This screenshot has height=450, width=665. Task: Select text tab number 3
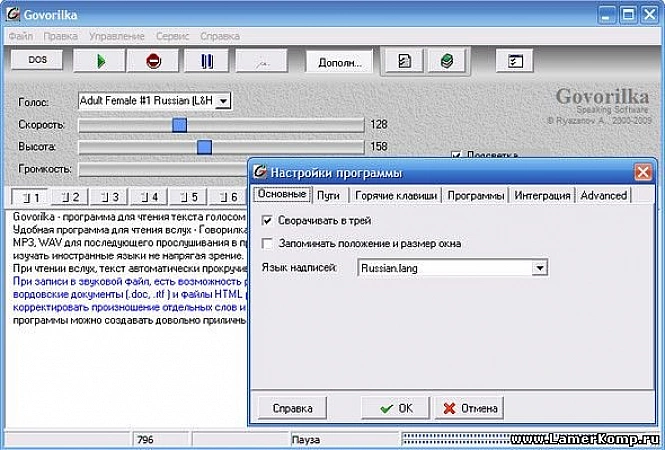tap(112, 196)
